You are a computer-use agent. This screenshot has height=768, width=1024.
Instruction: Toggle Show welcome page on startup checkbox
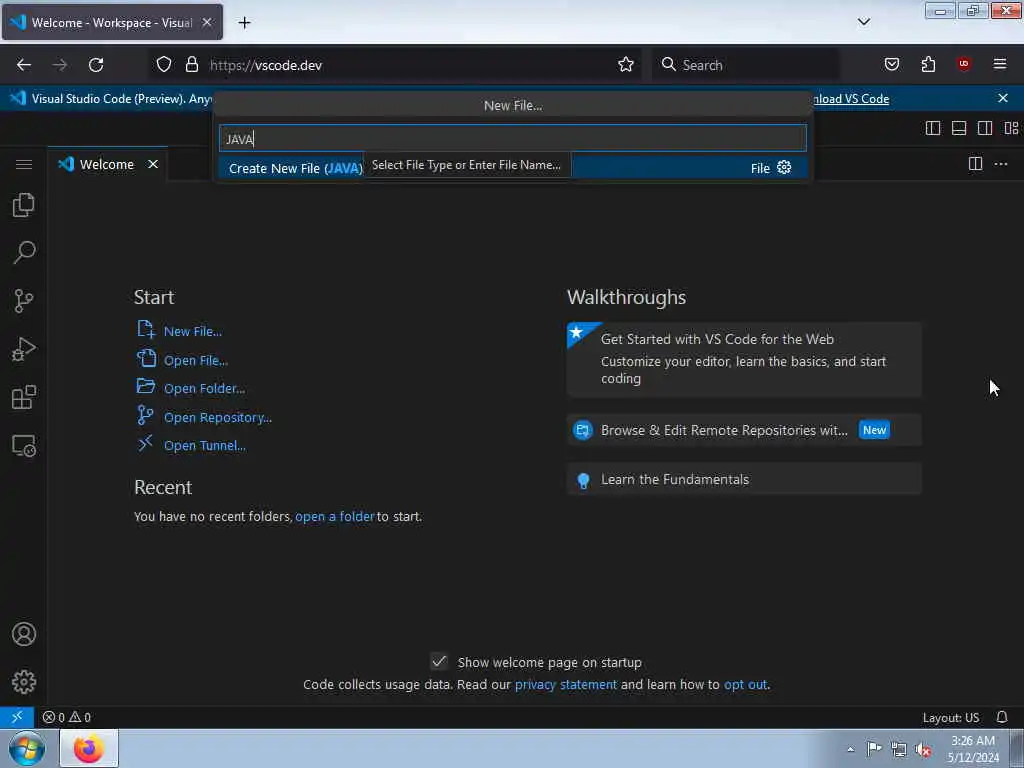point(439,662)
